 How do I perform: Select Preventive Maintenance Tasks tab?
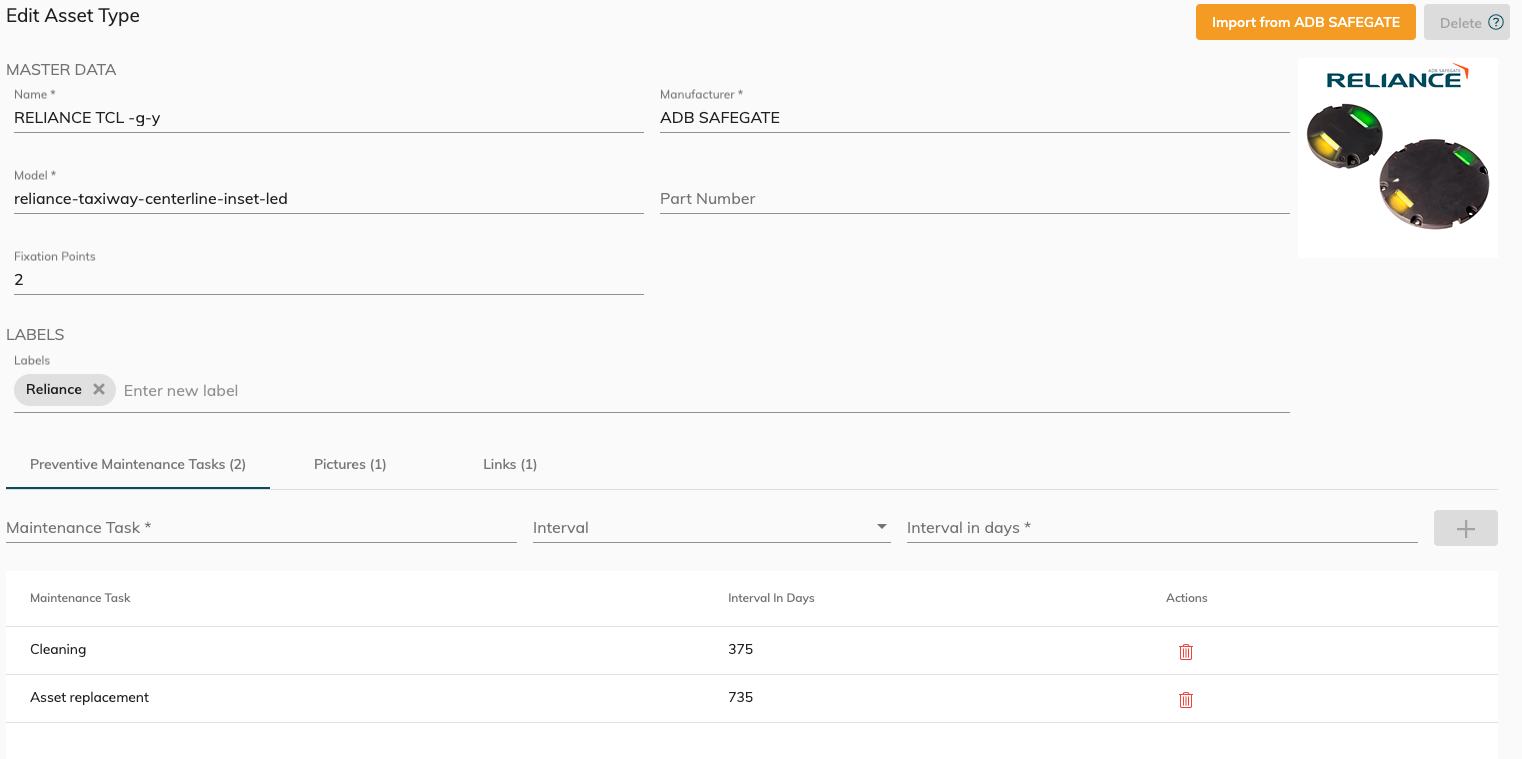[x=138, y=465]
